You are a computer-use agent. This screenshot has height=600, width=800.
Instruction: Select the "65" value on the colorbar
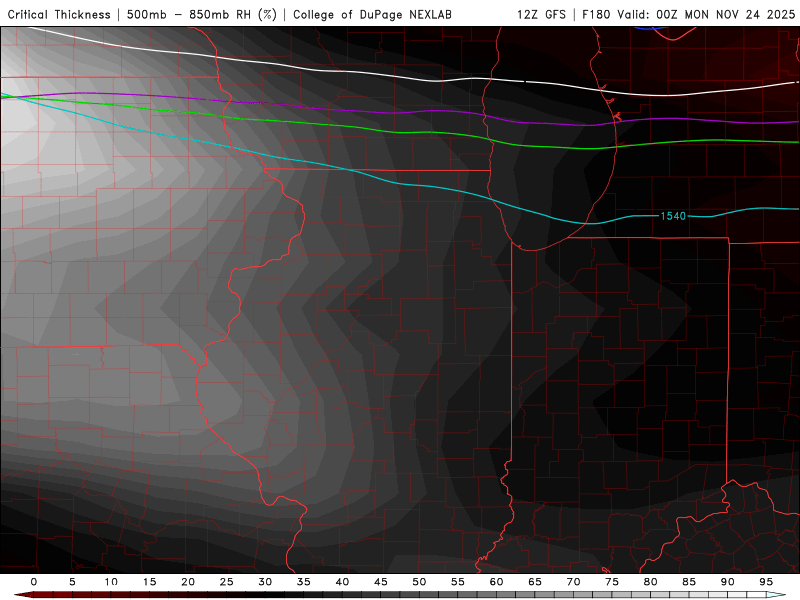tap(535, 582)
